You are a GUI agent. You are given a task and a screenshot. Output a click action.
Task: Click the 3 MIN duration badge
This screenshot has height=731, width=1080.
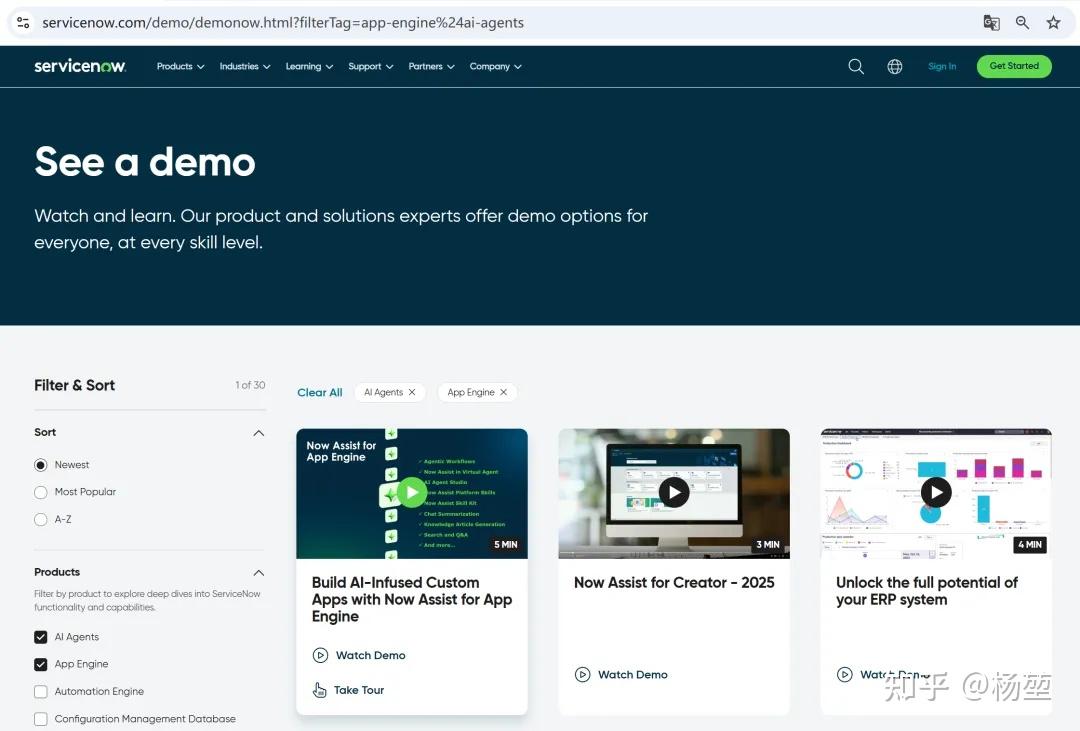[767, 544]
